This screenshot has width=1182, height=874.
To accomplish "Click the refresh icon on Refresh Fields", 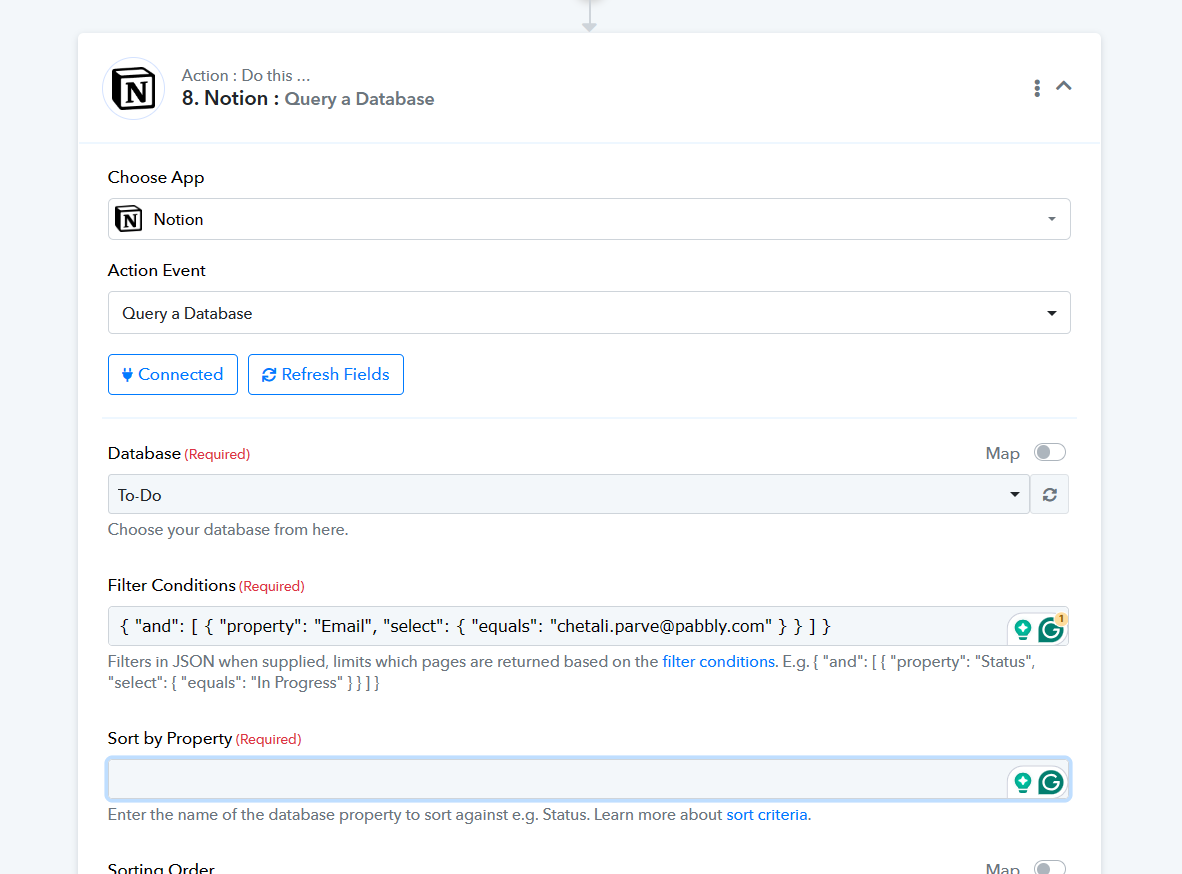I will (x=269, y=375).
